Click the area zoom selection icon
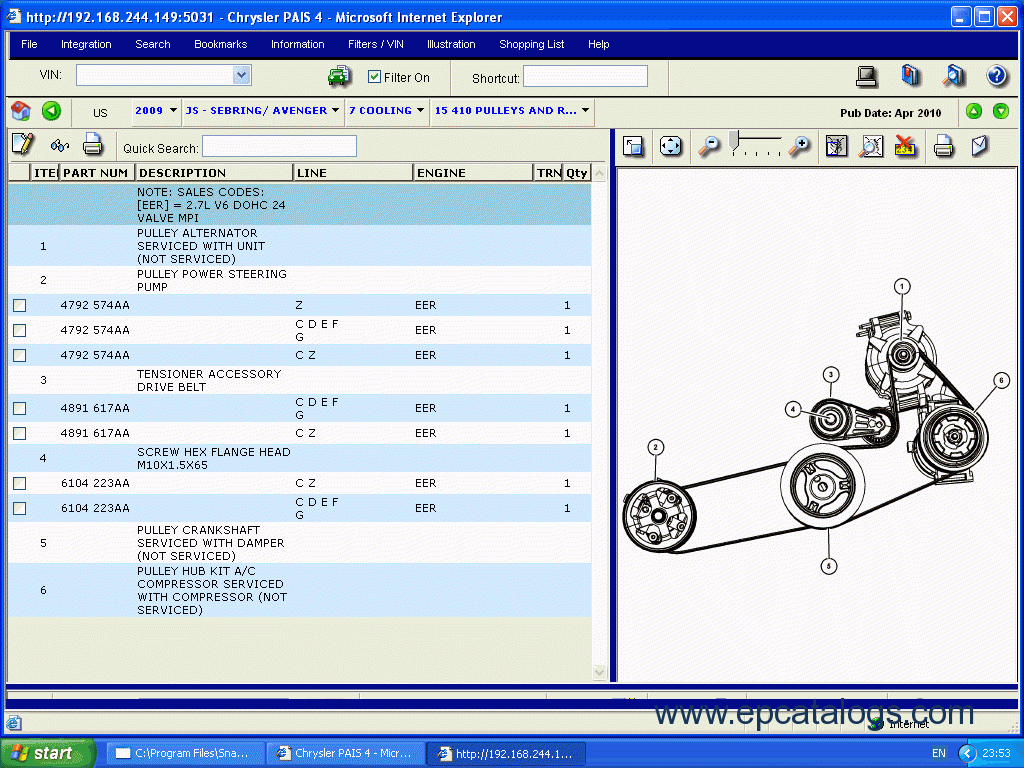 pyautogui.click(x=837, y=146)
